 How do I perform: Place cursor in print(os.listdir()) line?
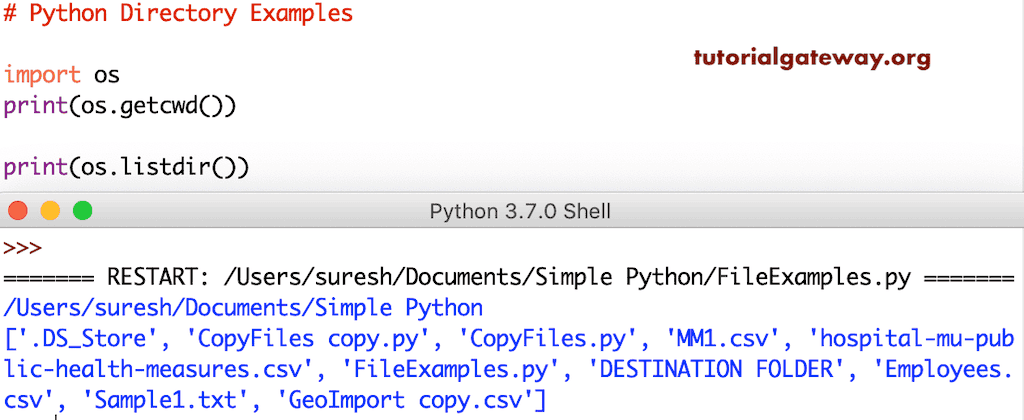click(x=127, y=169)
